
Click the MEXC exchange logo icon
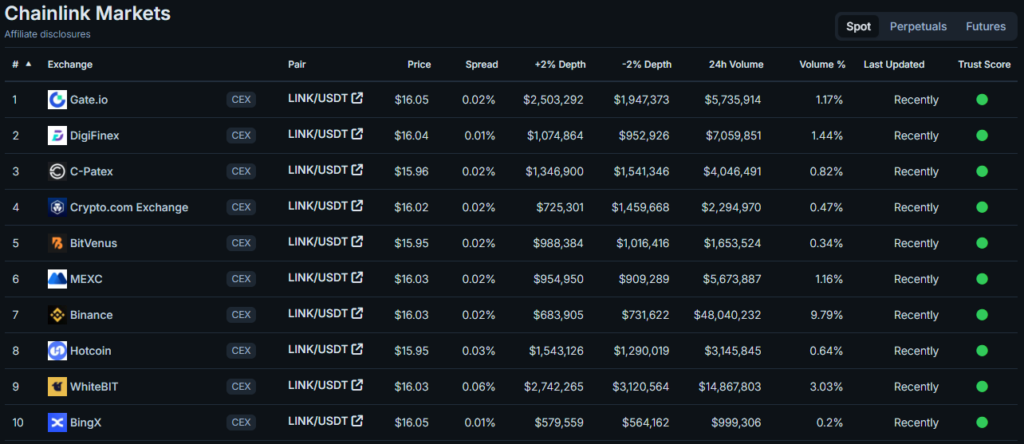click(x=57, y=279)
